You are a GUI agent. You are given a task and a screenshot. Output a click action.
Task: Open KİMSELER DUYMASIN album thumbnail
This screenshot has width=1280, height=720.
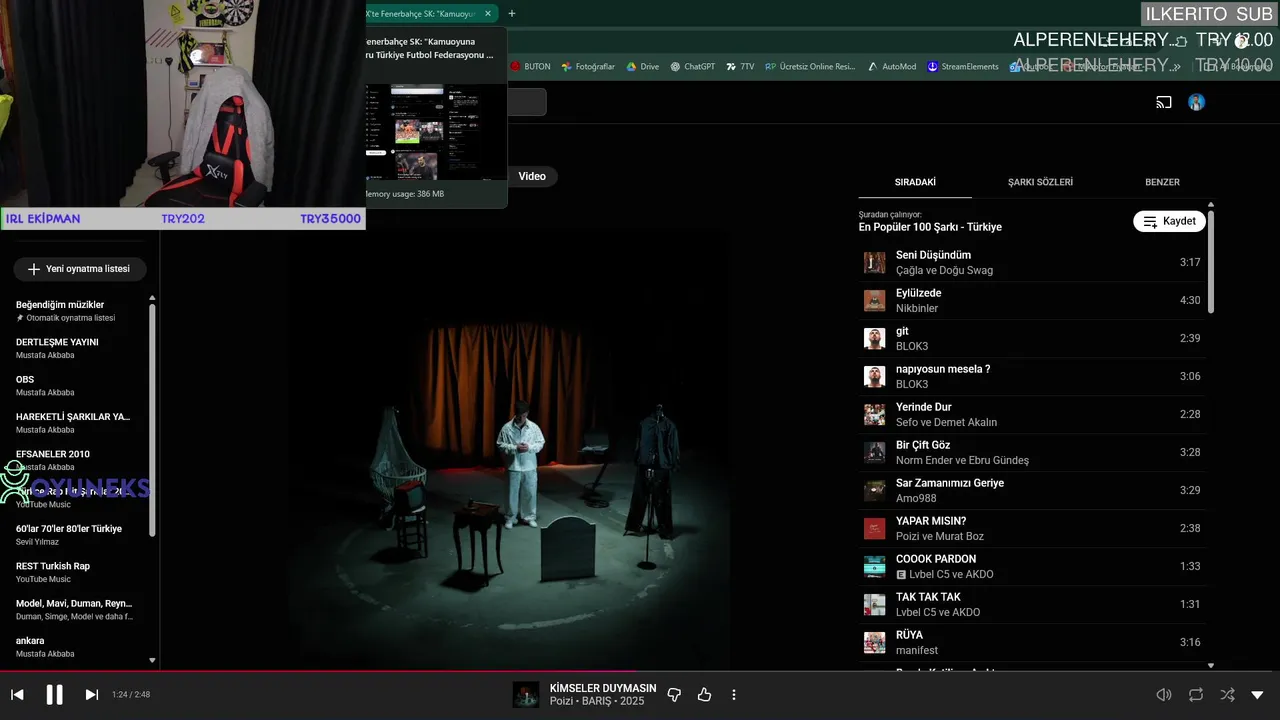tap(526, 694)
